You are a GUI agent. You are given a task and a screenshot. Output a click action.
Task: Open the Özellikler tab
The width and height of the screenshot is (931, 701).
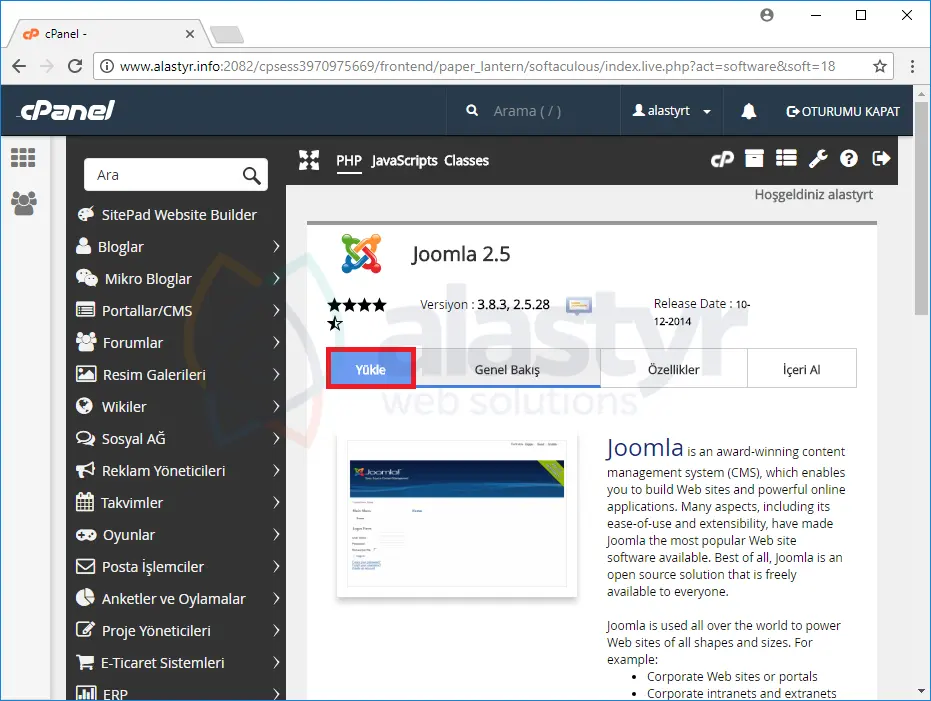pos(674,369)
